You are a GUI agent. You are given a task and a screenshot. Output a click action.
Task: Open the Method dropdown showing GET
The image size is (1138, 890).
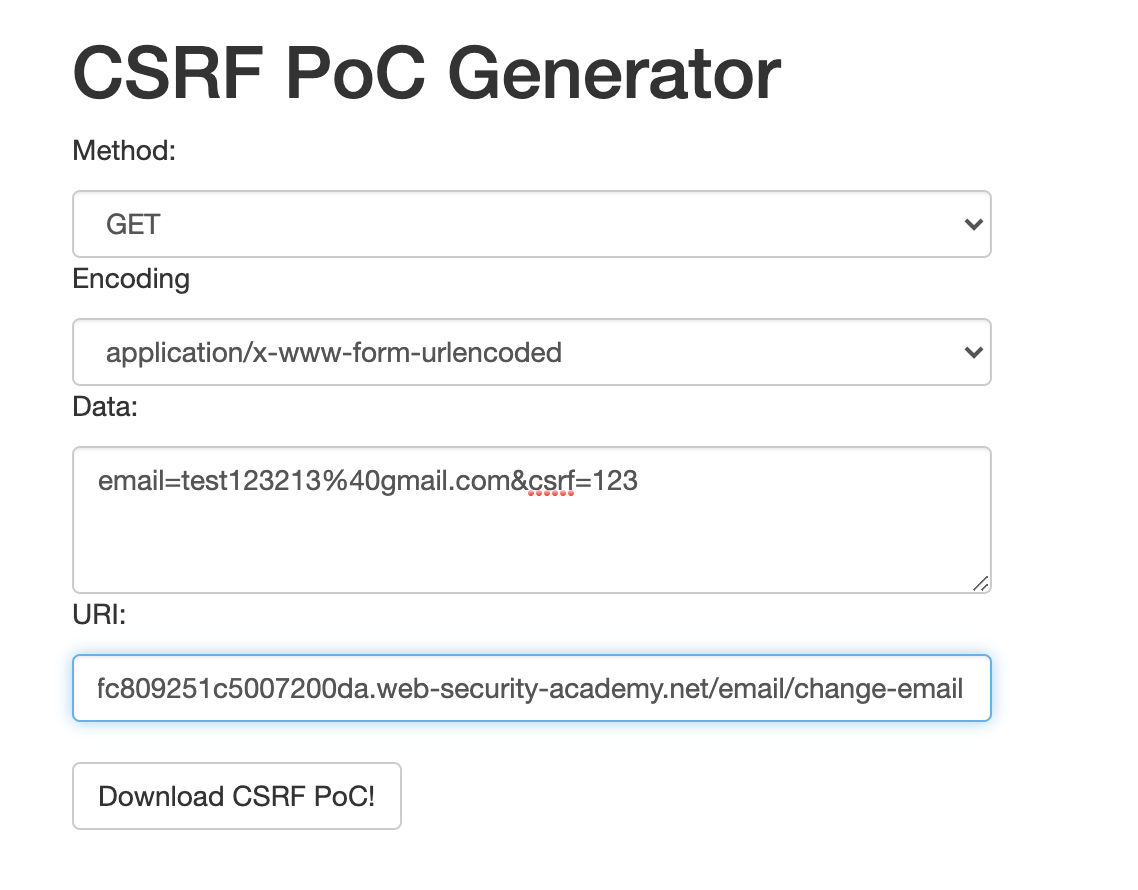[x=531, y=224]
